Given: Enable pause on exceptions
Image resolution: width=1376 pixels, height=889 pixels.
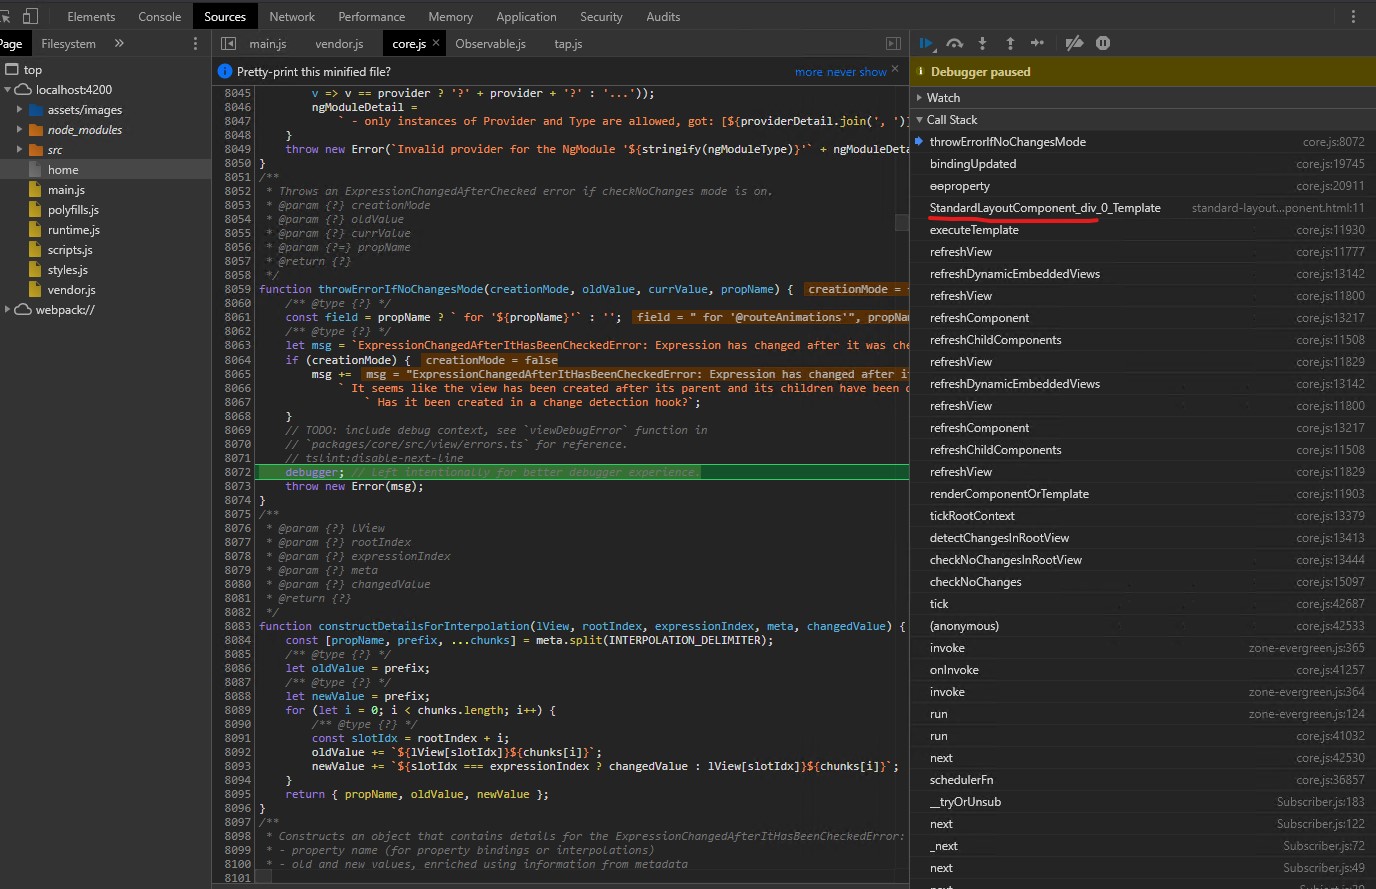Looking at the screenshot, I should click(1102, 43).
